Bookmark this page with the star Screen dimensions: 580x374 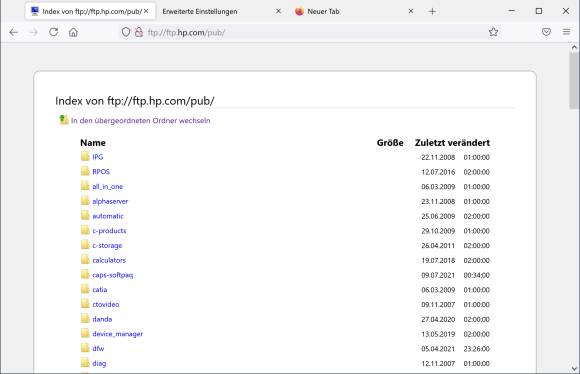tap(493, 32)
